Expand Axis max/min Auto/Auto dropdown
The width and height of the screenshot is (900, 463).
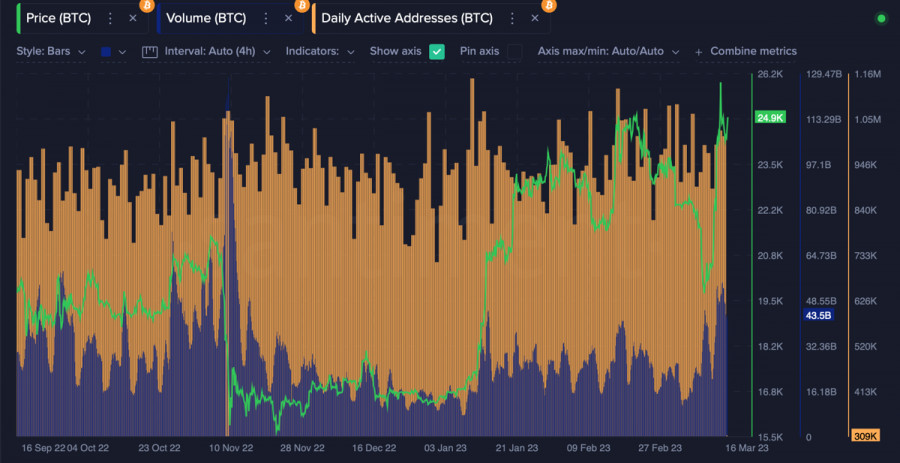pos(608,51)
